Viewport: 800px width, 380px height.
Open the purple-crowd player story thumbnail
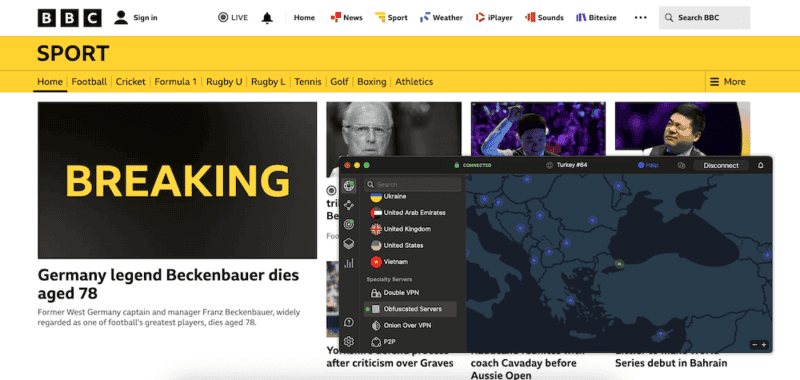coord(538,129)
